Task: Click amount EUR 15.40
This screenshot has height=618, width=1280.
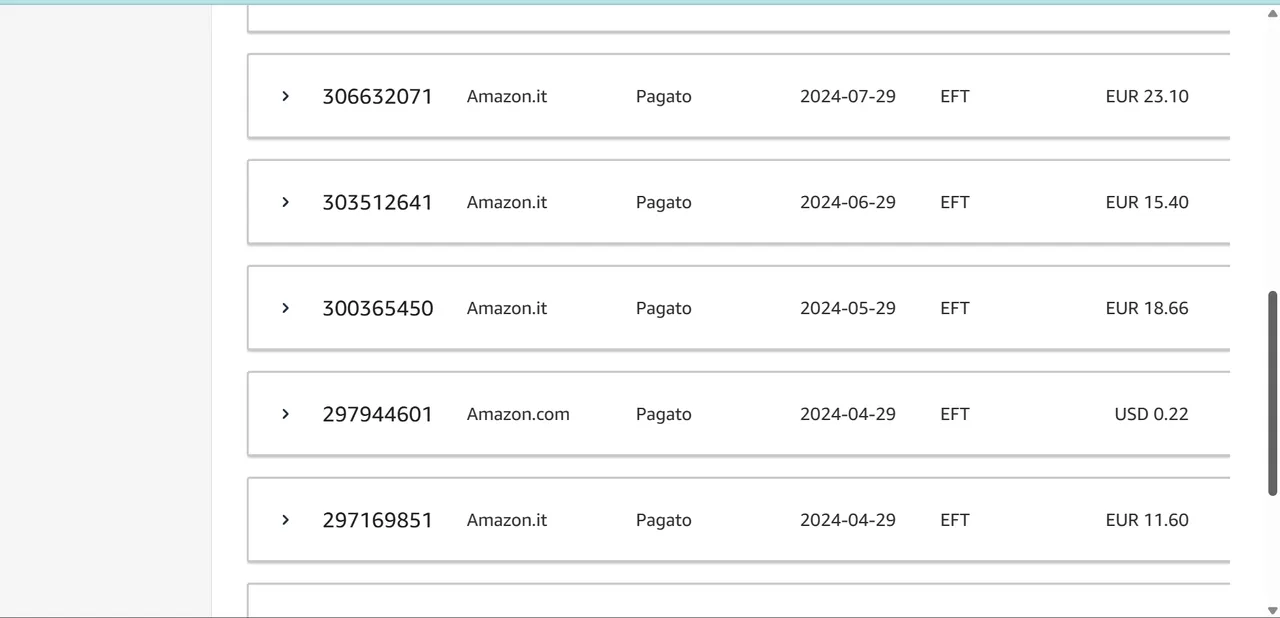Action: [x=1147, y=202]
